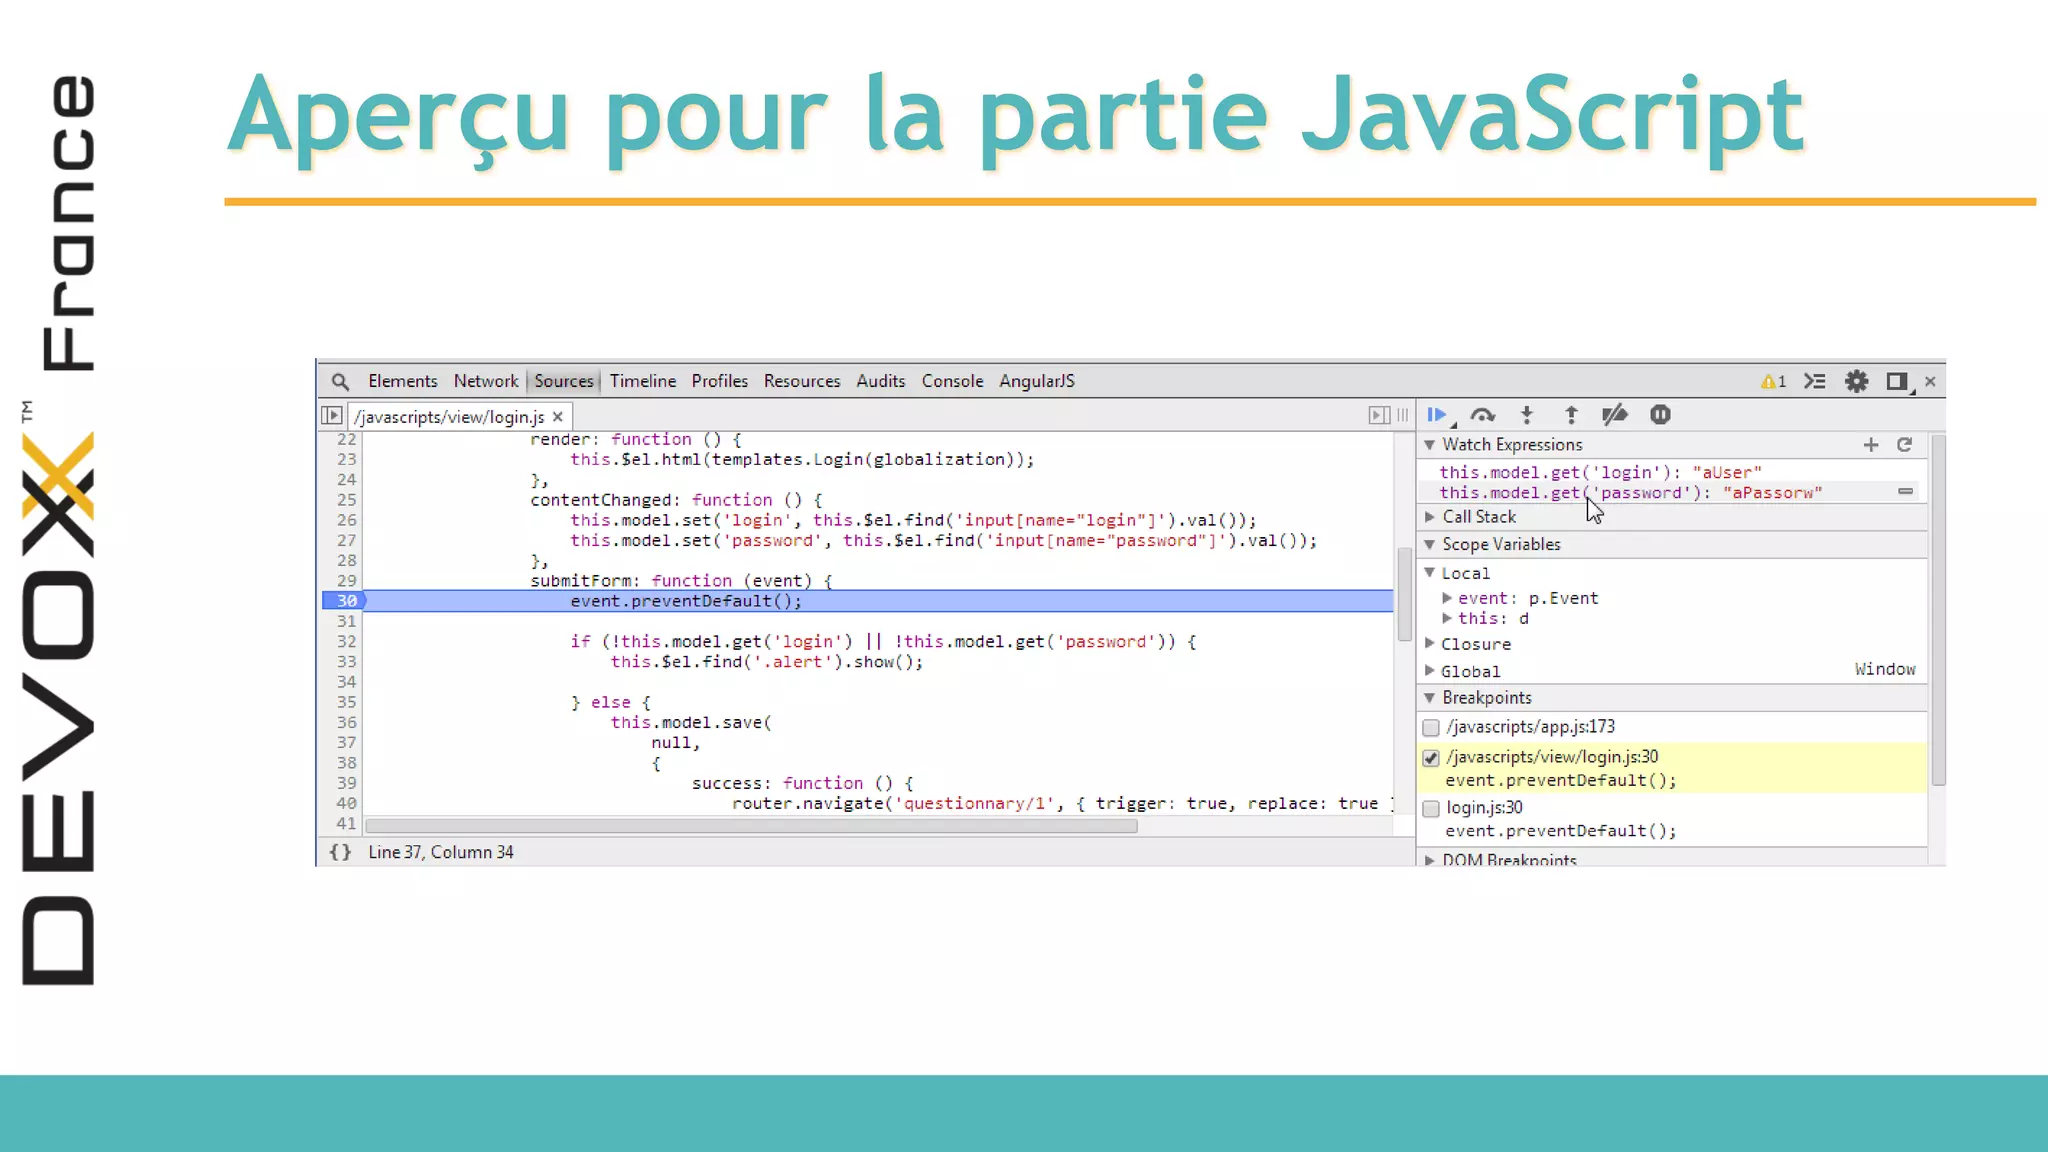Click the debugger sidebar vertical scrollbar
This screenshot has height=1152, width=2048.
[1938, 610]
